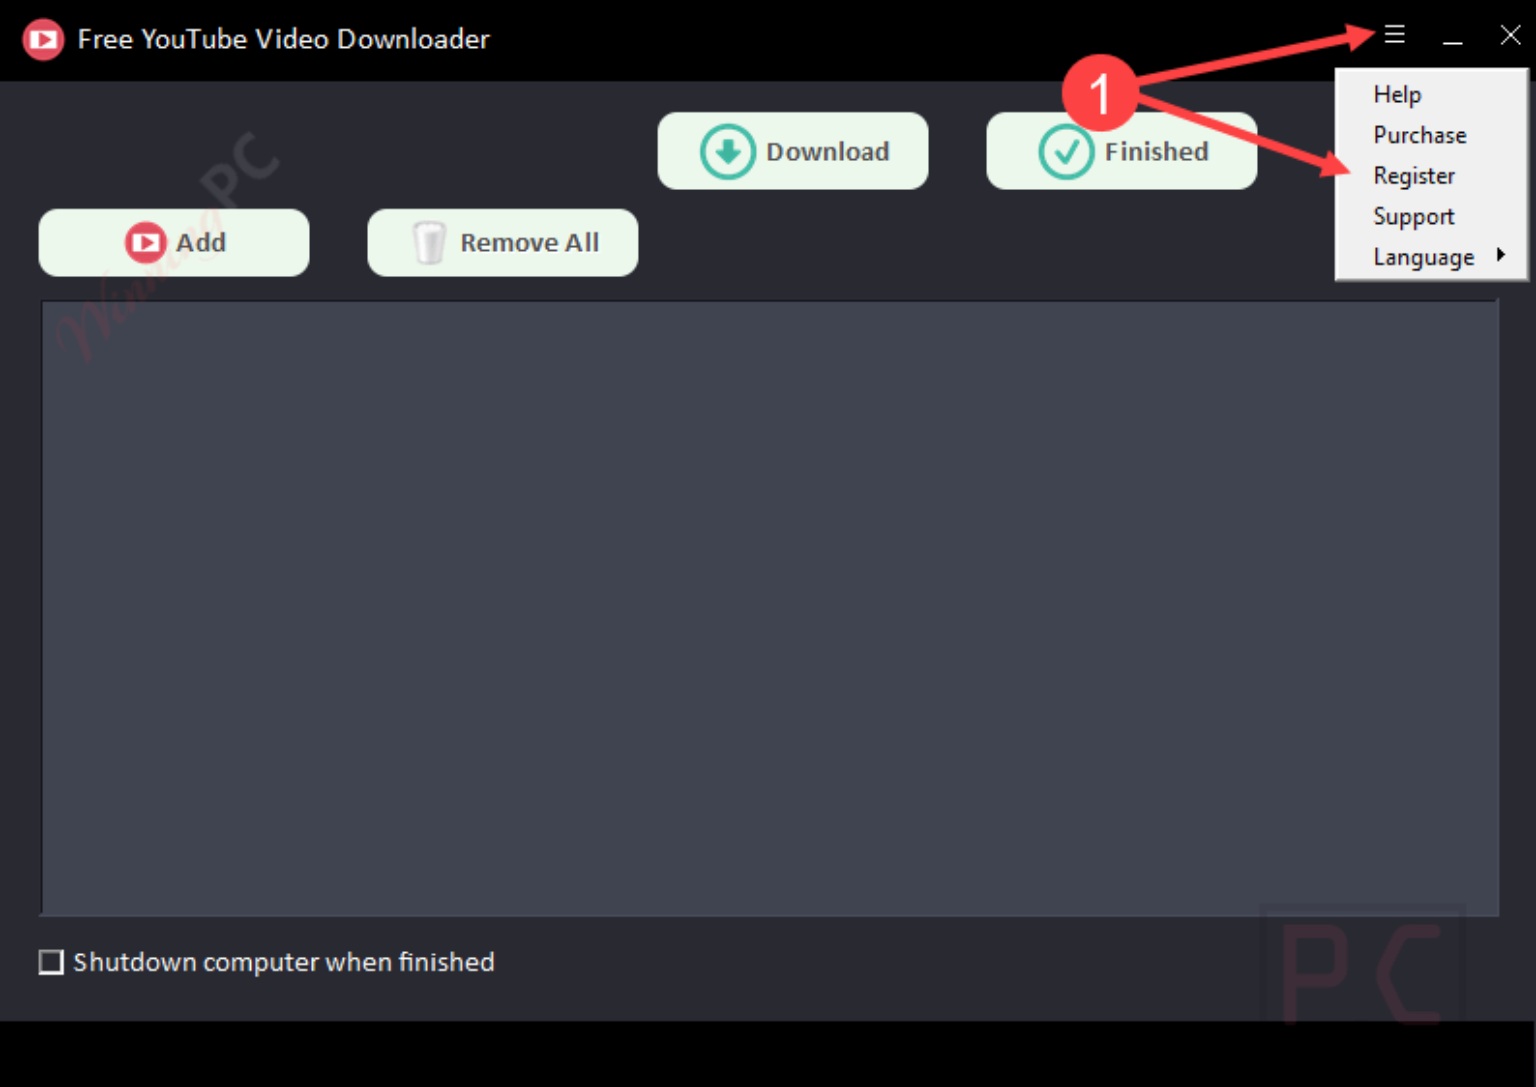Click the Language menu item
Screen dimensions: 1536x1087
tap(1423, 256)
